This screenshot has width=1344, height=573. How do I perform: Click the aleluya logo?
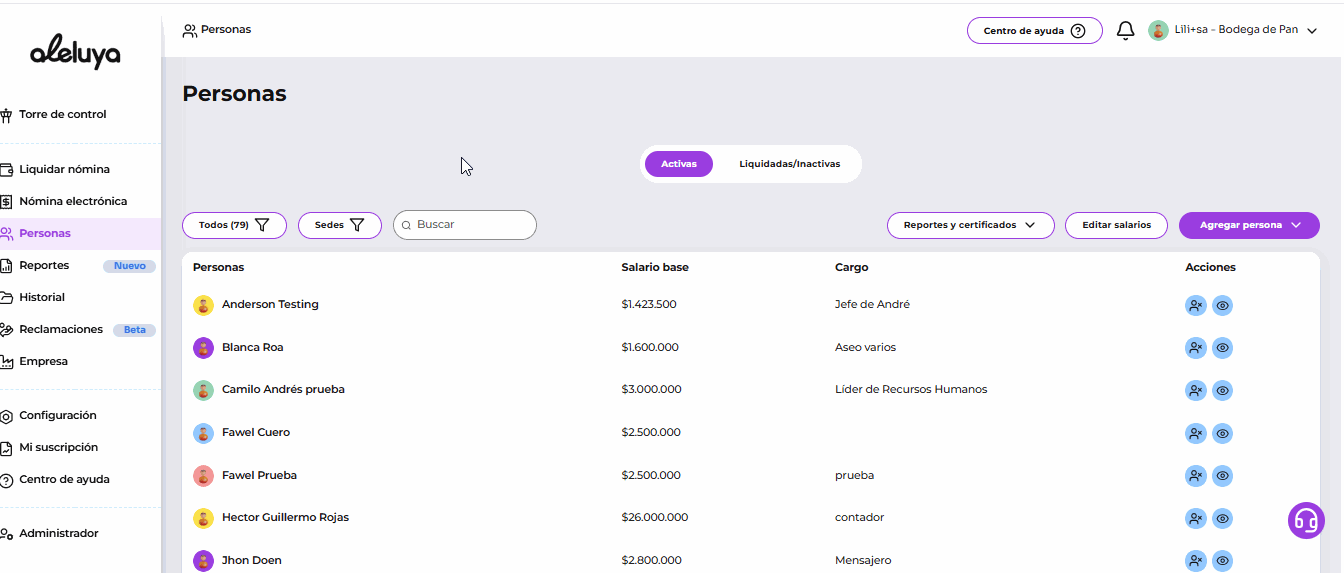[75, 53]
